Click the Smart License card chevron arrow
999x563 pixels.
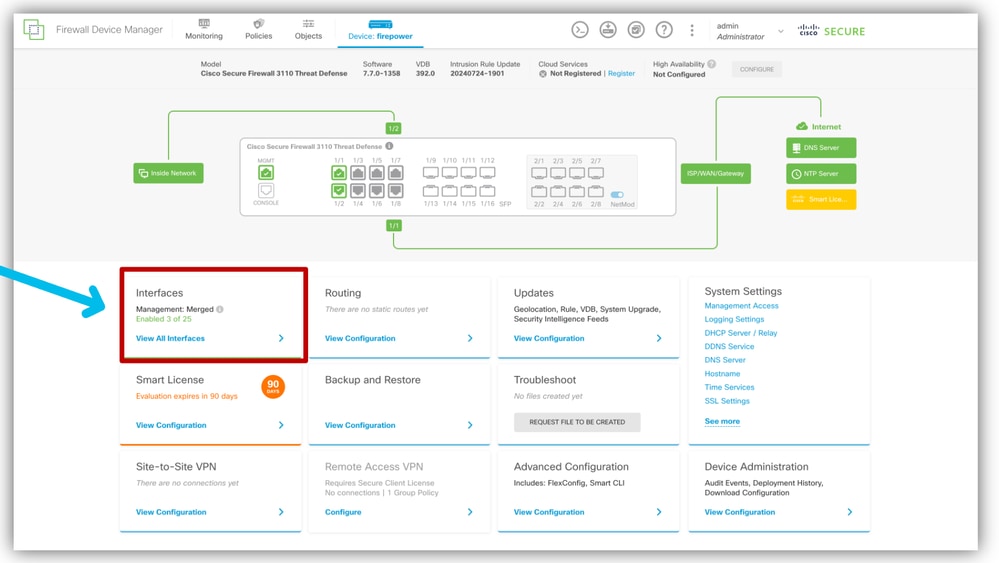281,425
